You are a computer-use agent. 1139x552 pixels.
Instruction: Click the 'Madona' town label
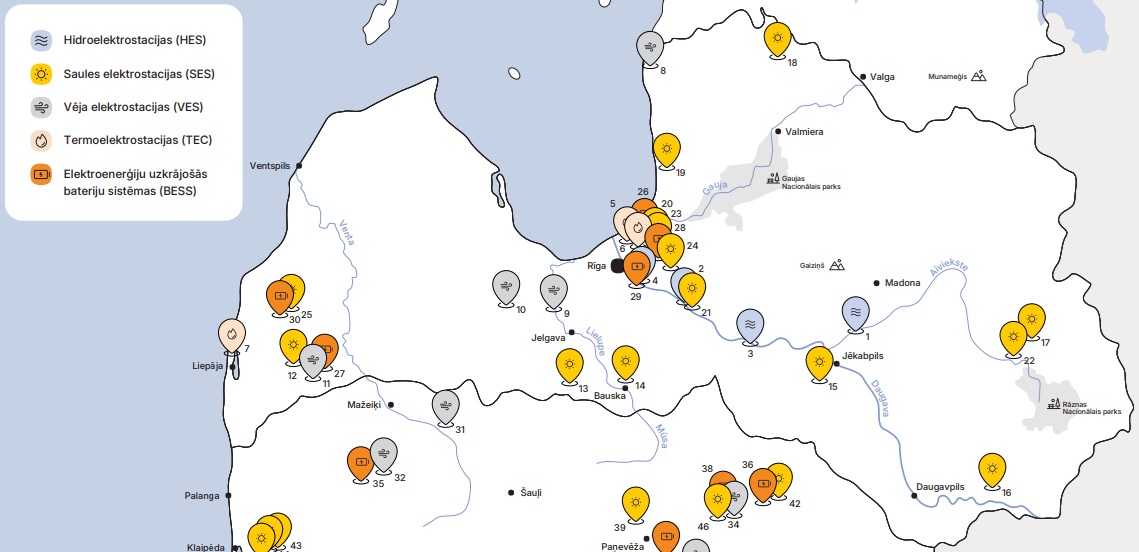click(x=902, y=283)
